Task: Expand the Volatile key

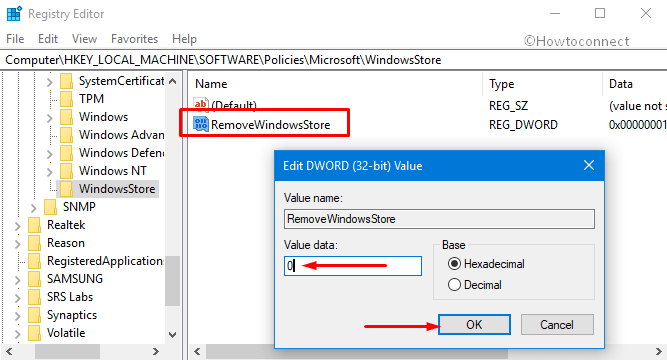Action: (x=18, y=334)
